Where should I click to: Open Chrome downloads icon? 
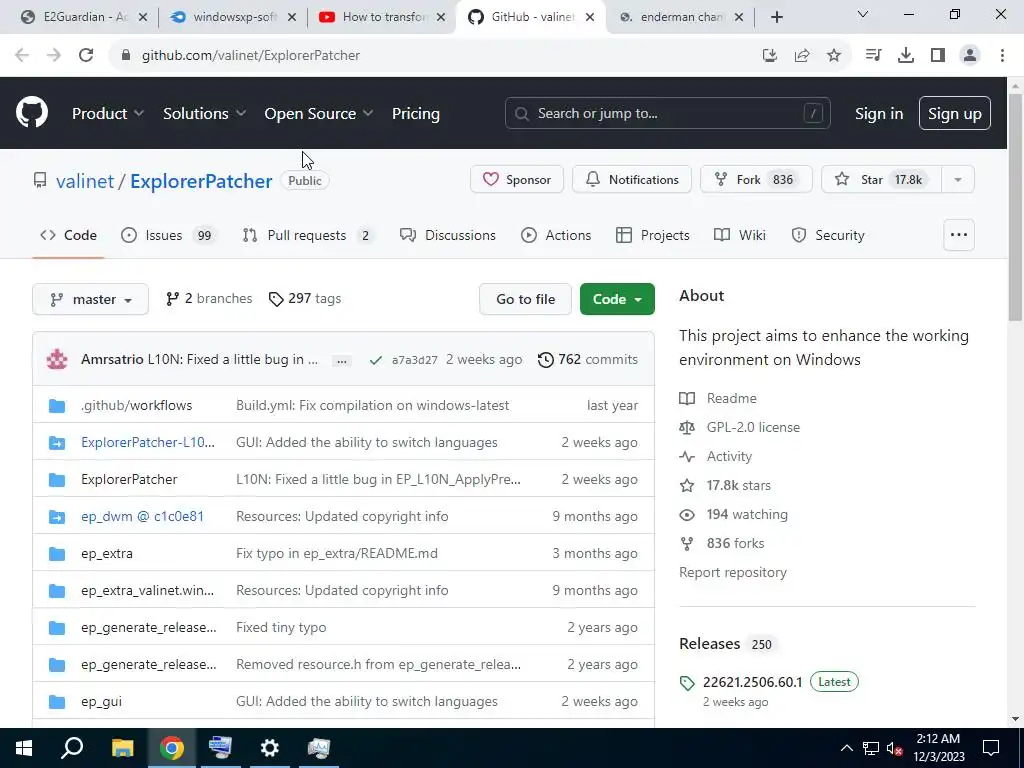(x=906, y=56)
